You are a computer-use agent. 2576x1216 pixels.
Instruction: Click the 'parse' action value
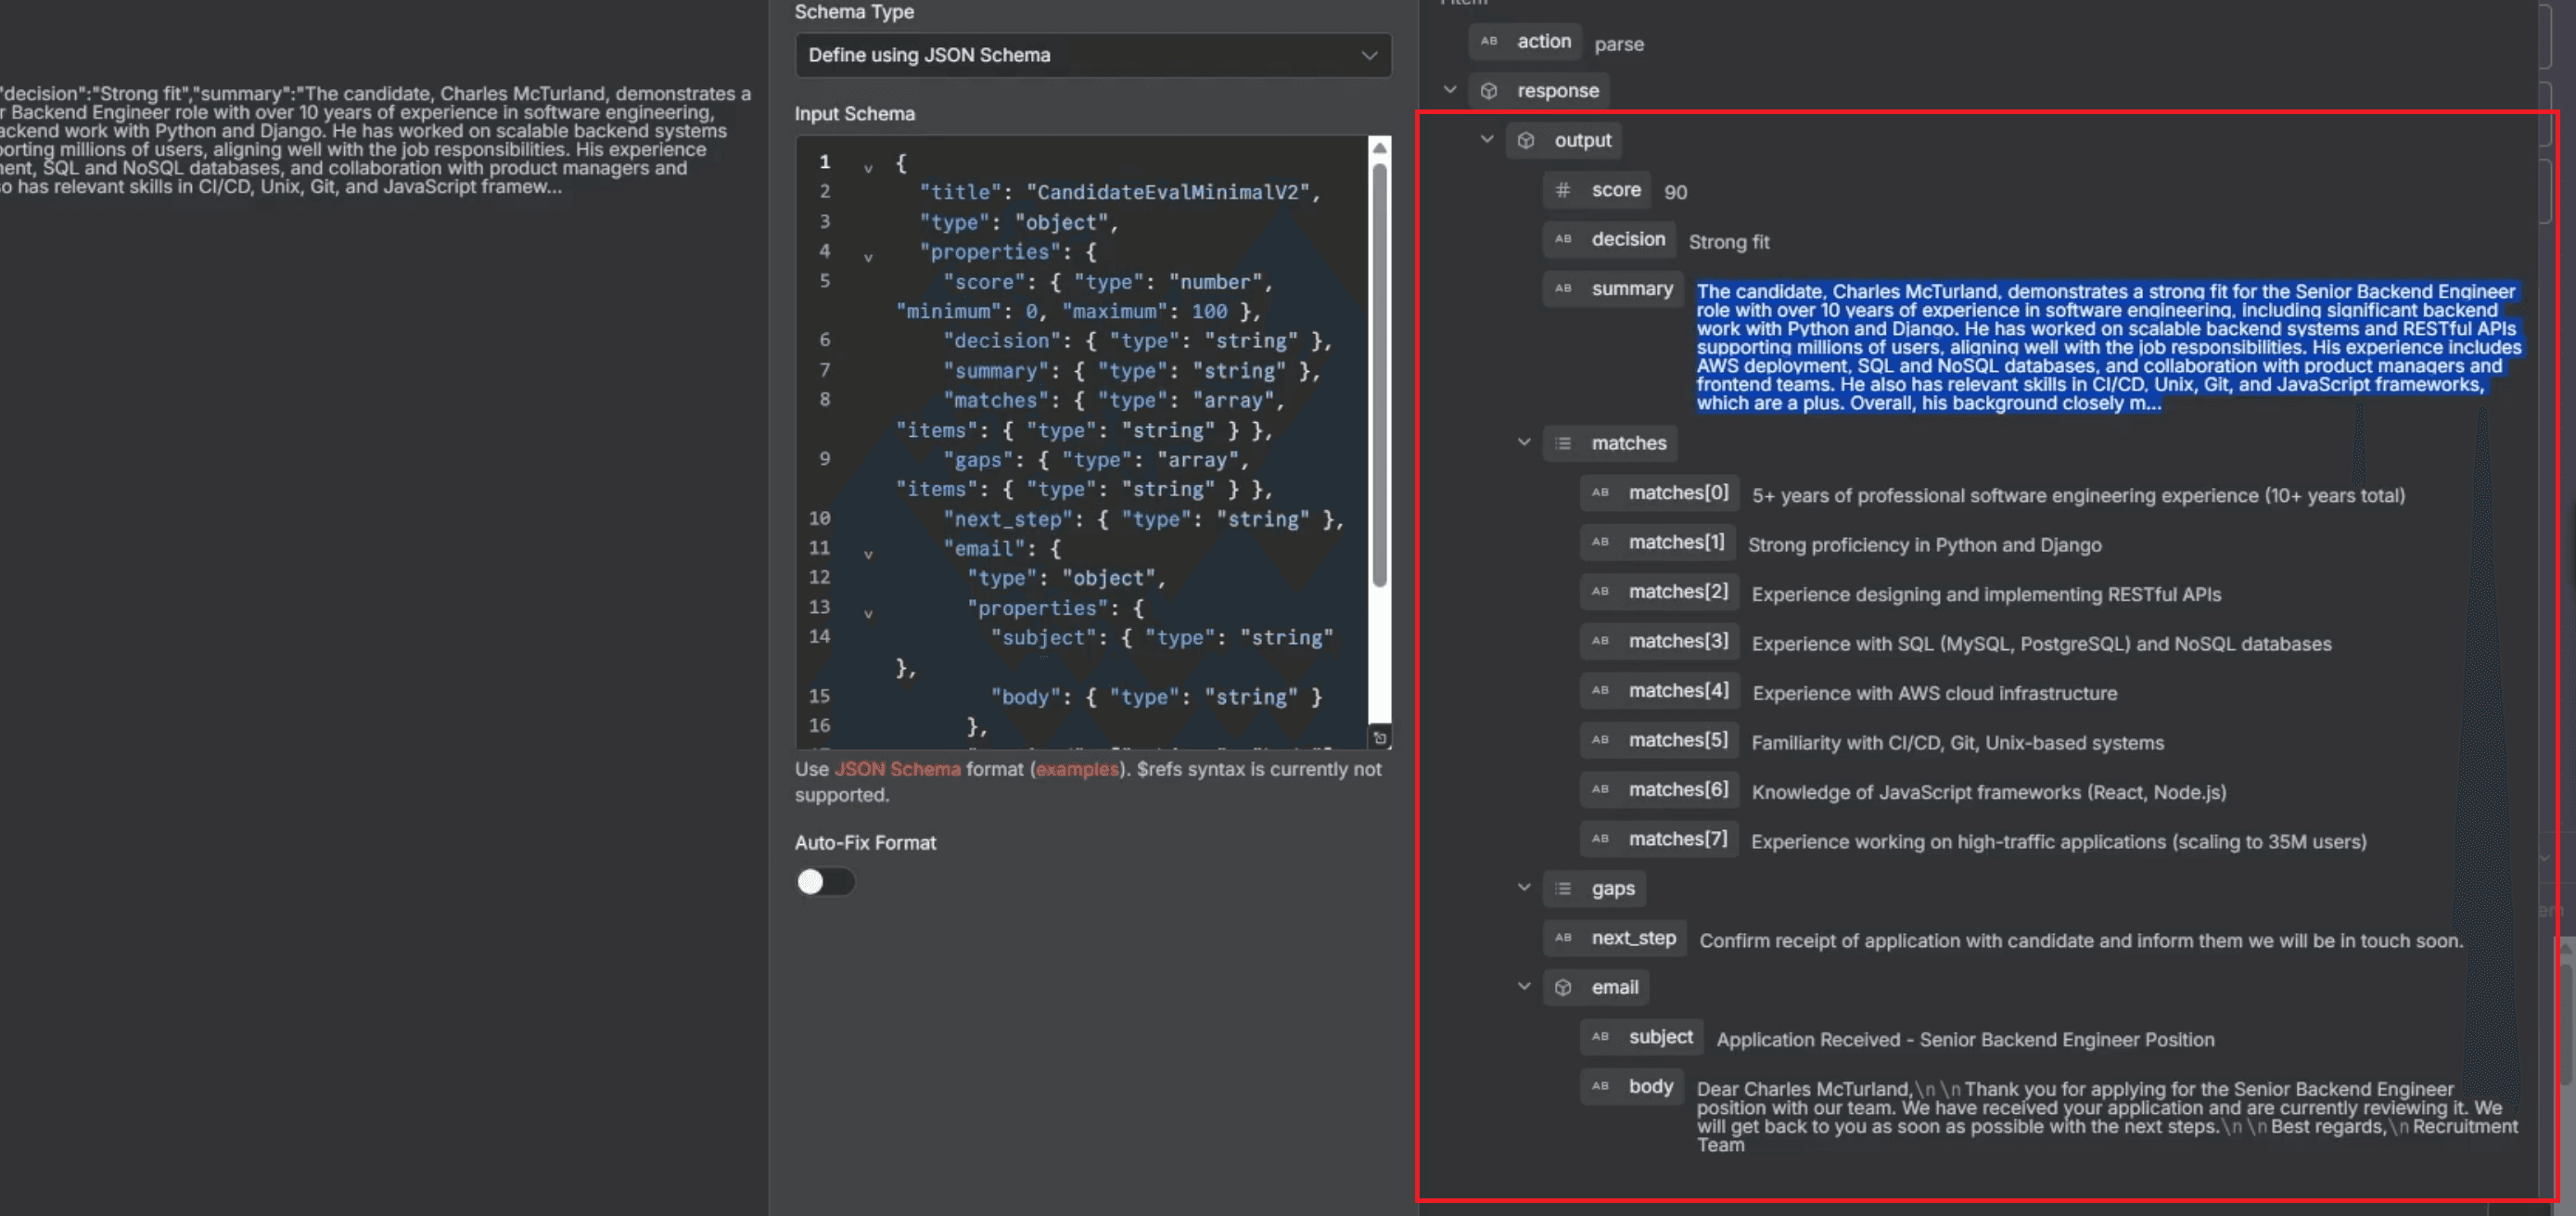[1619, 44]
